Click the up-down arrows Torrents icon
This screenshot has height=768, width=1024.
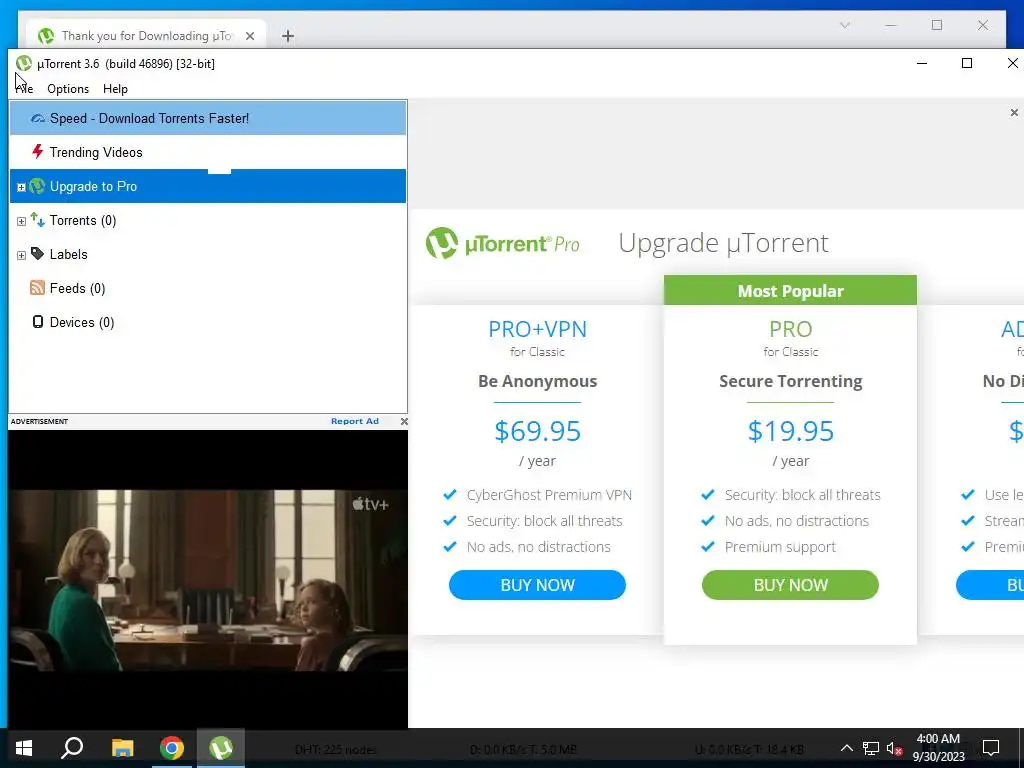38,220
